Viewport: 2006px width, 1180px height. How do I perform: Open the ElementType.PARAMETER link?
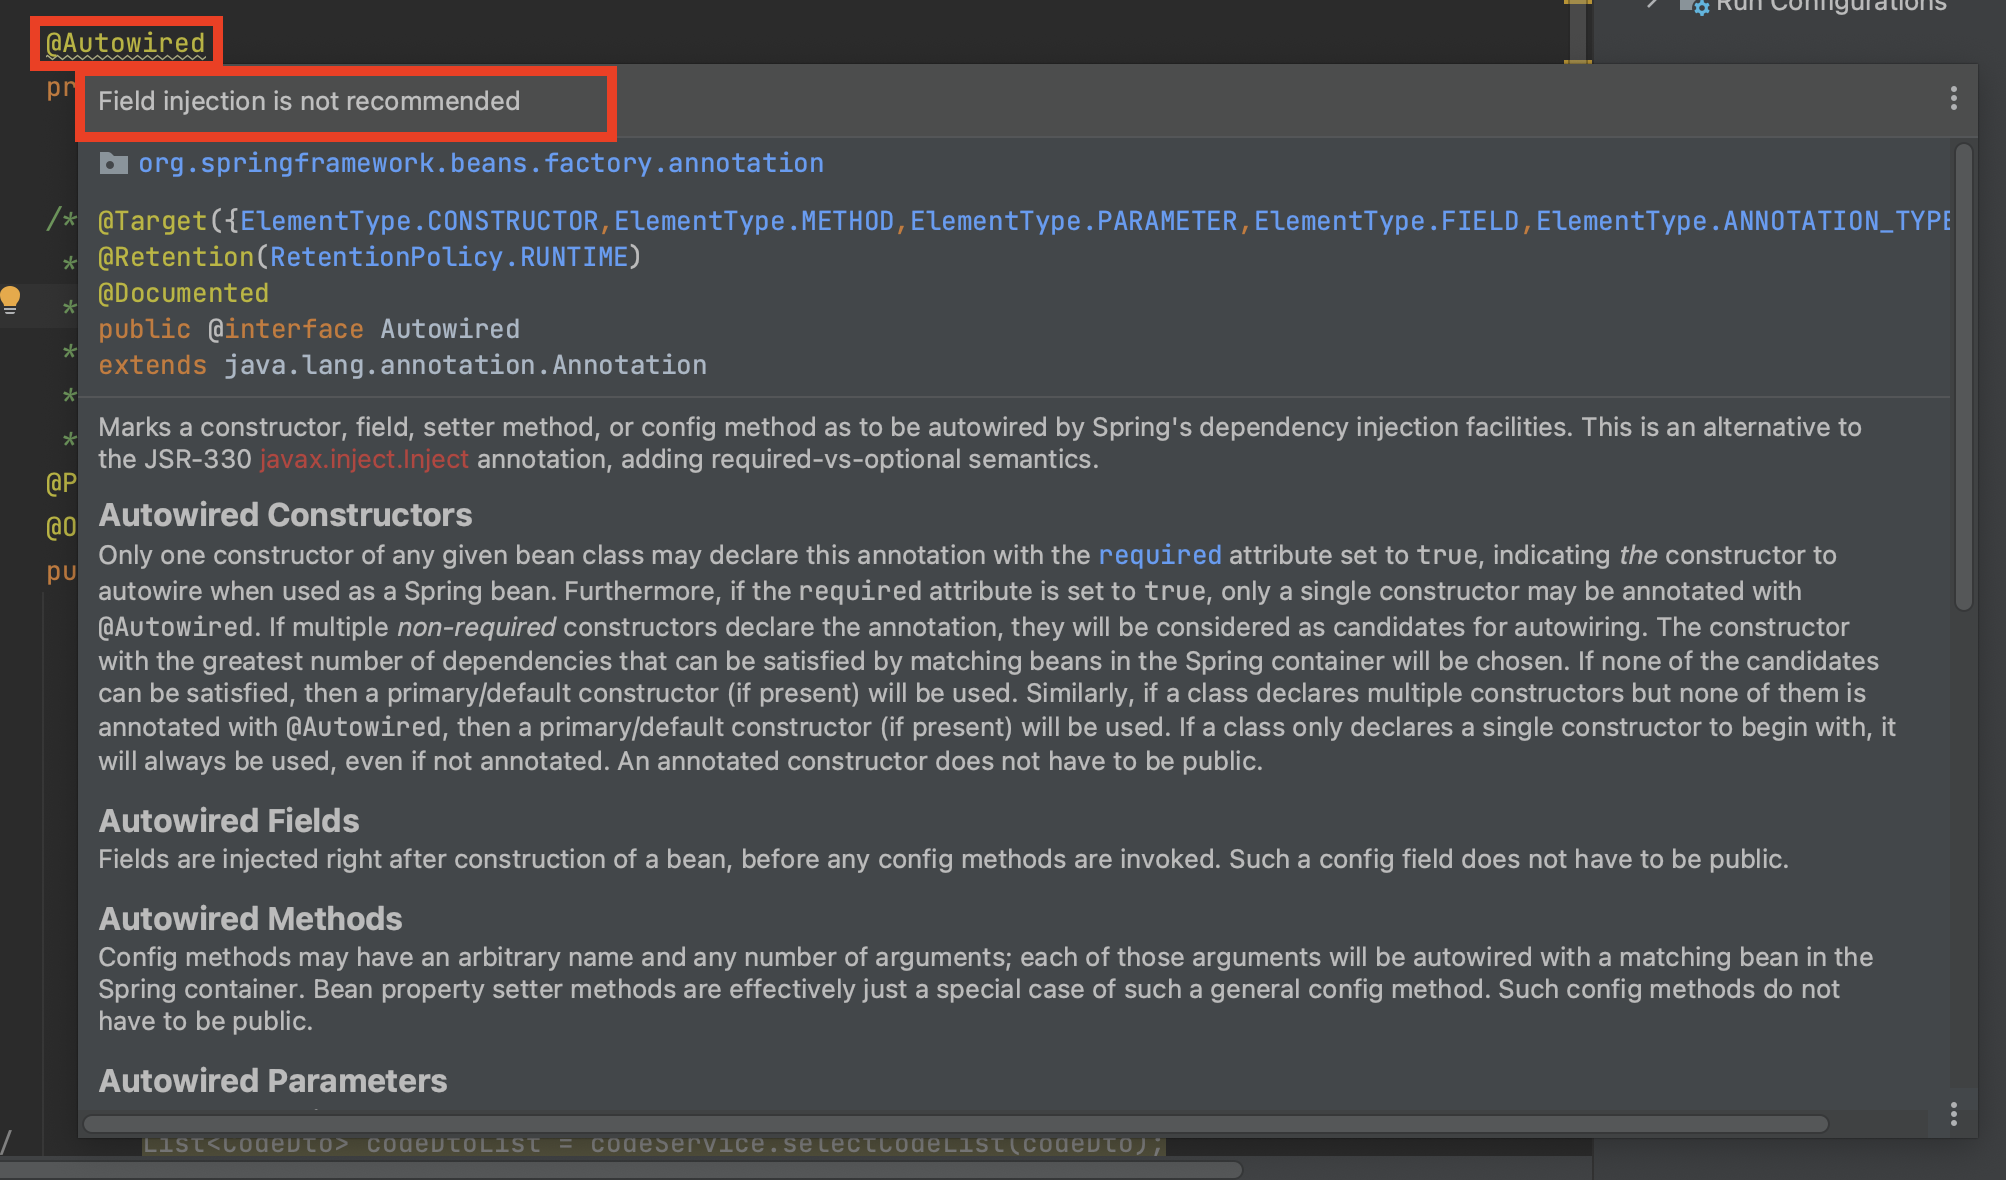coord(1073,221)
